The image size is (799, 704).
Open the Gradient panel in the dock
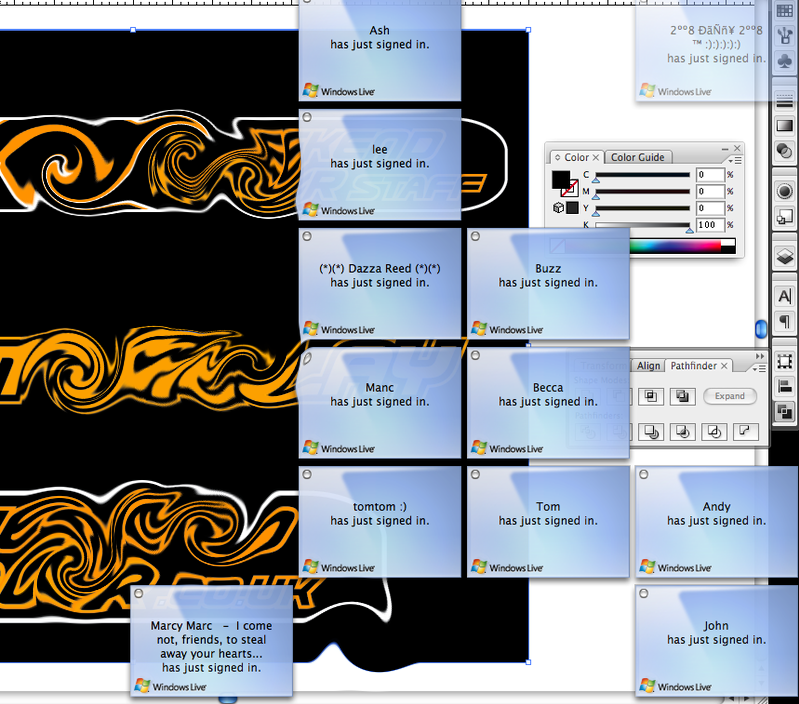pos(785,125)
